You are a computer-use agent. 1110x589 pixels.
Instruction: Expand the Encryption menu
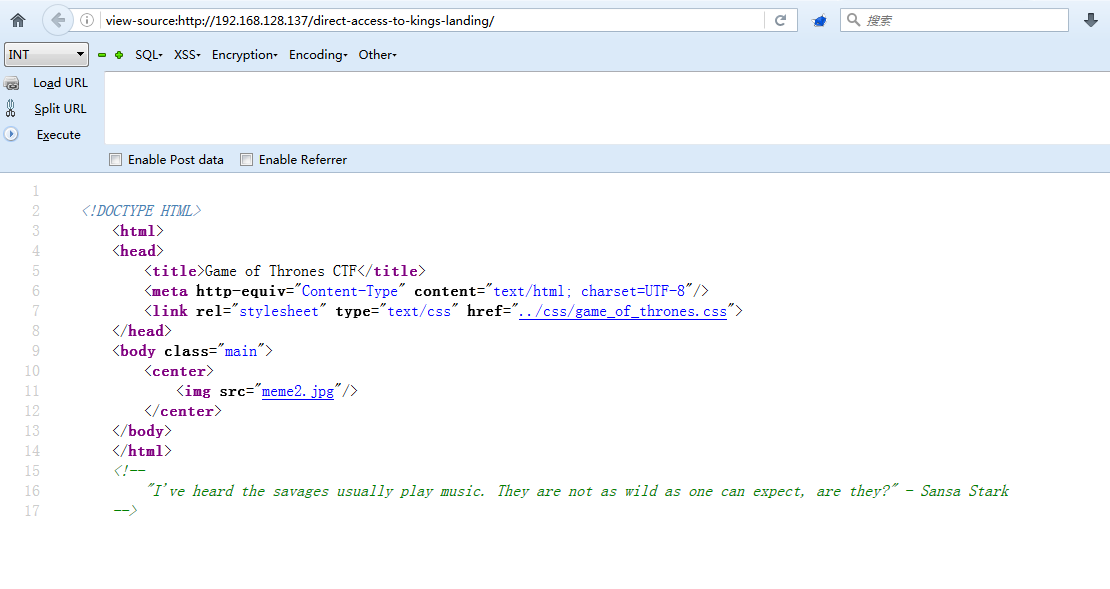point(244,55)
